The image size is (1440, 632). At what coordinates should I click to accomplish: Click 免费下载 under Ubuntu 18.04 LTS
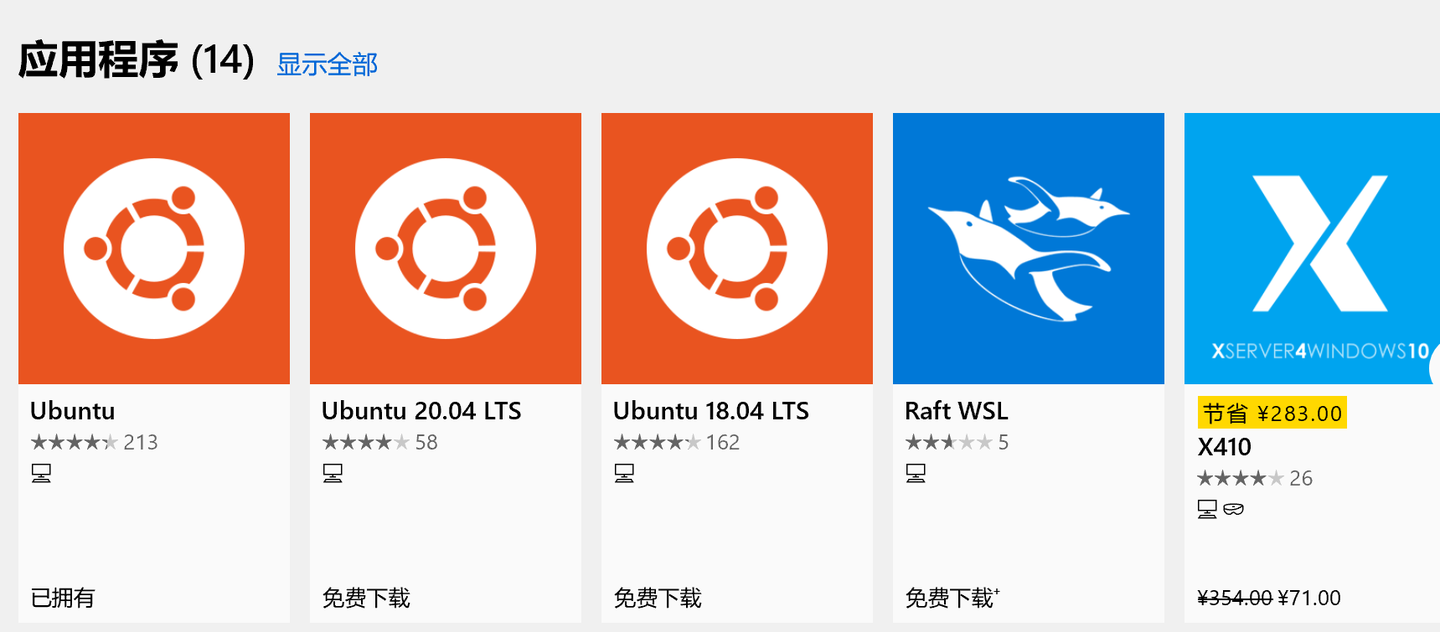pos(657,598)
